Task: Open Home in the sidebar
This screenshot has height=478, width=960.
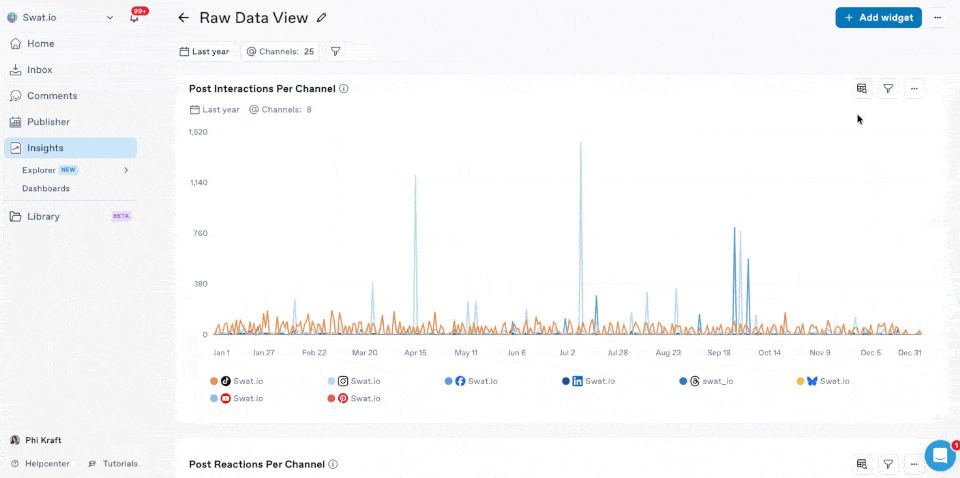Action: (70, 44)
